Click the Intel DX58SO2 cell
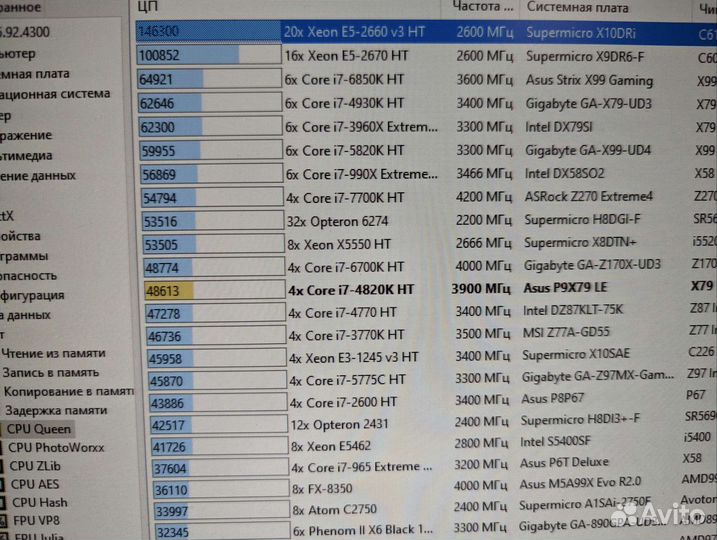Image resolution: width=717 pixels, height=540 pixels. 565,174
